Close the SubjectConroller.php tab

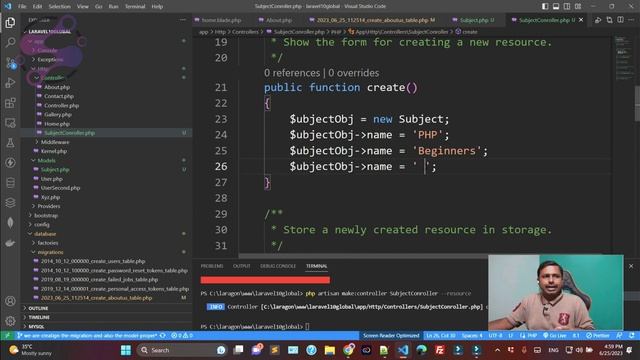[581, 20]
